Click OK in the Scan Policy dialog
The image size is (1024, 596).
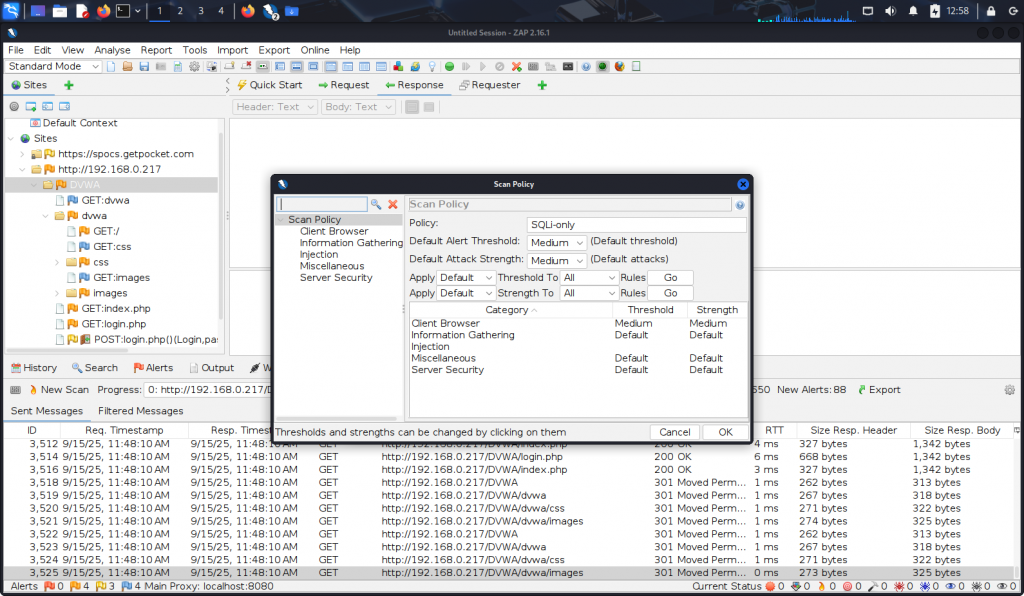pyautogui.click(x=725, y=432)
